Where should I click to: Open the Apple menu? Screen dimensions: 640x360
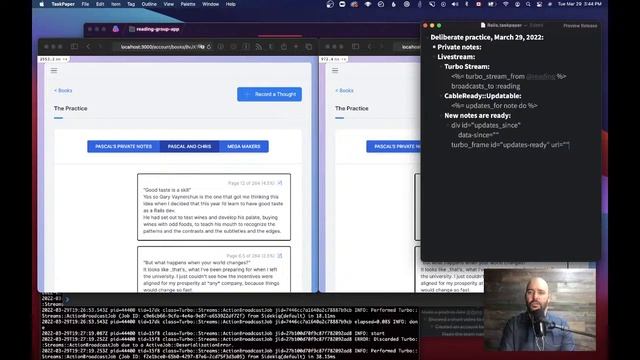[x=42, y=4]
